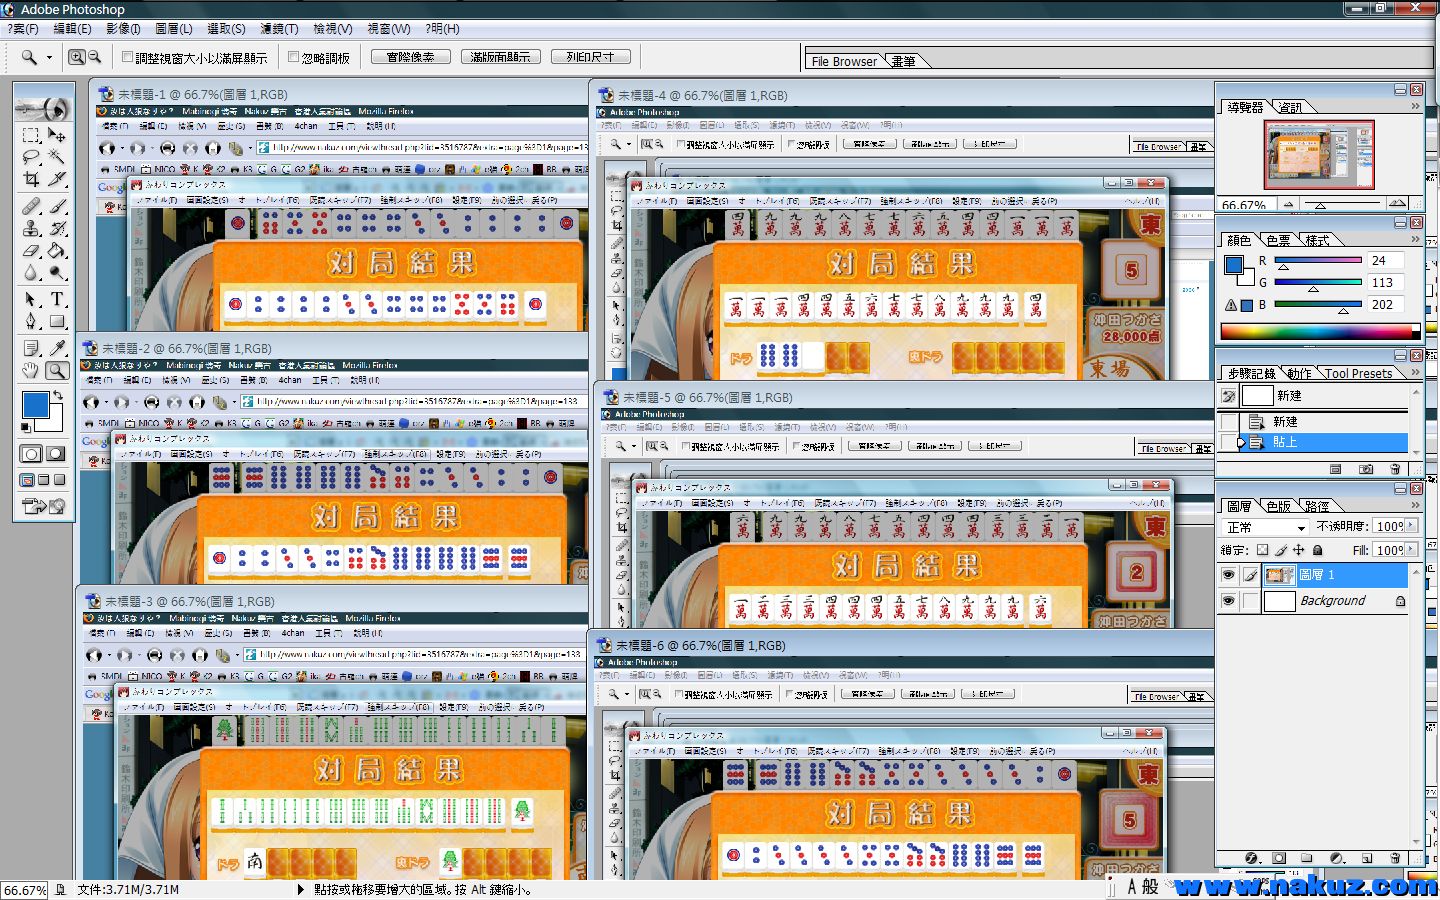This screenshot has width=1440, height=900.
Task: Select the Hand tool
Action: click(31, 370)
